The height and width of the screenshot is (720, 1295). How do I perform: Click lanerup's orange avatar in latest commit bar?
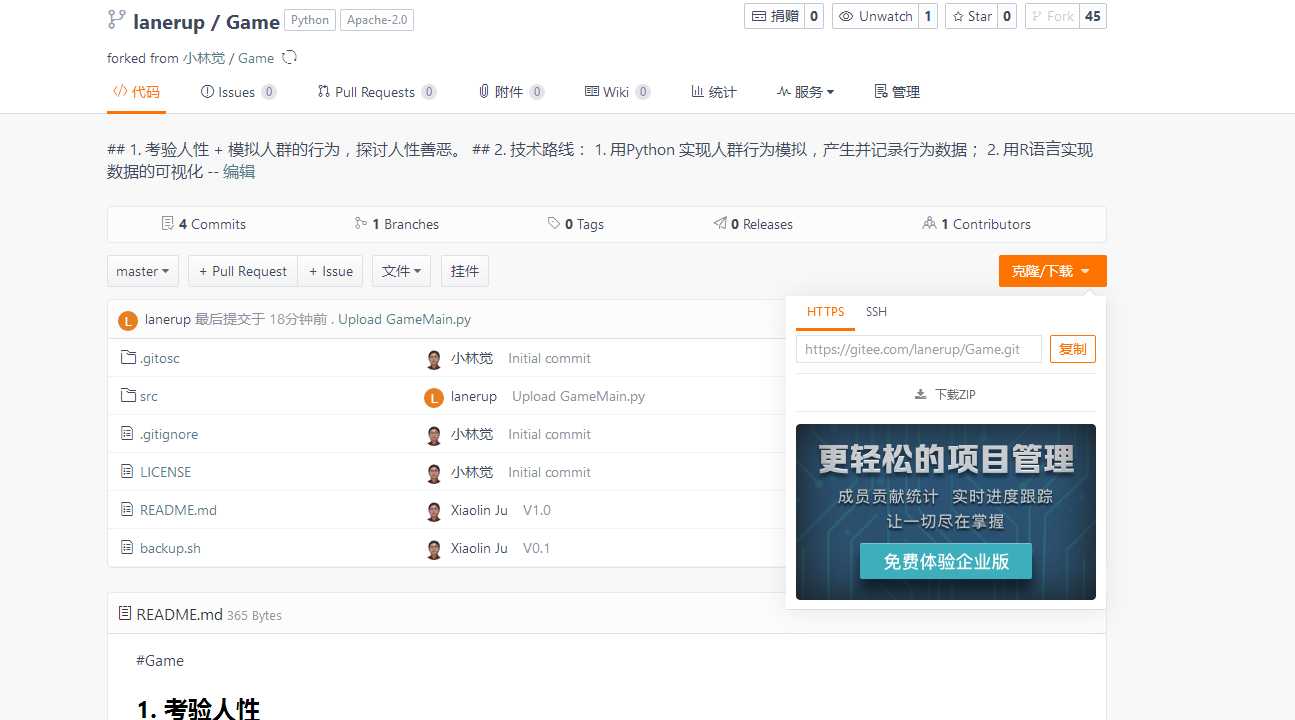(x=127, y=320)
